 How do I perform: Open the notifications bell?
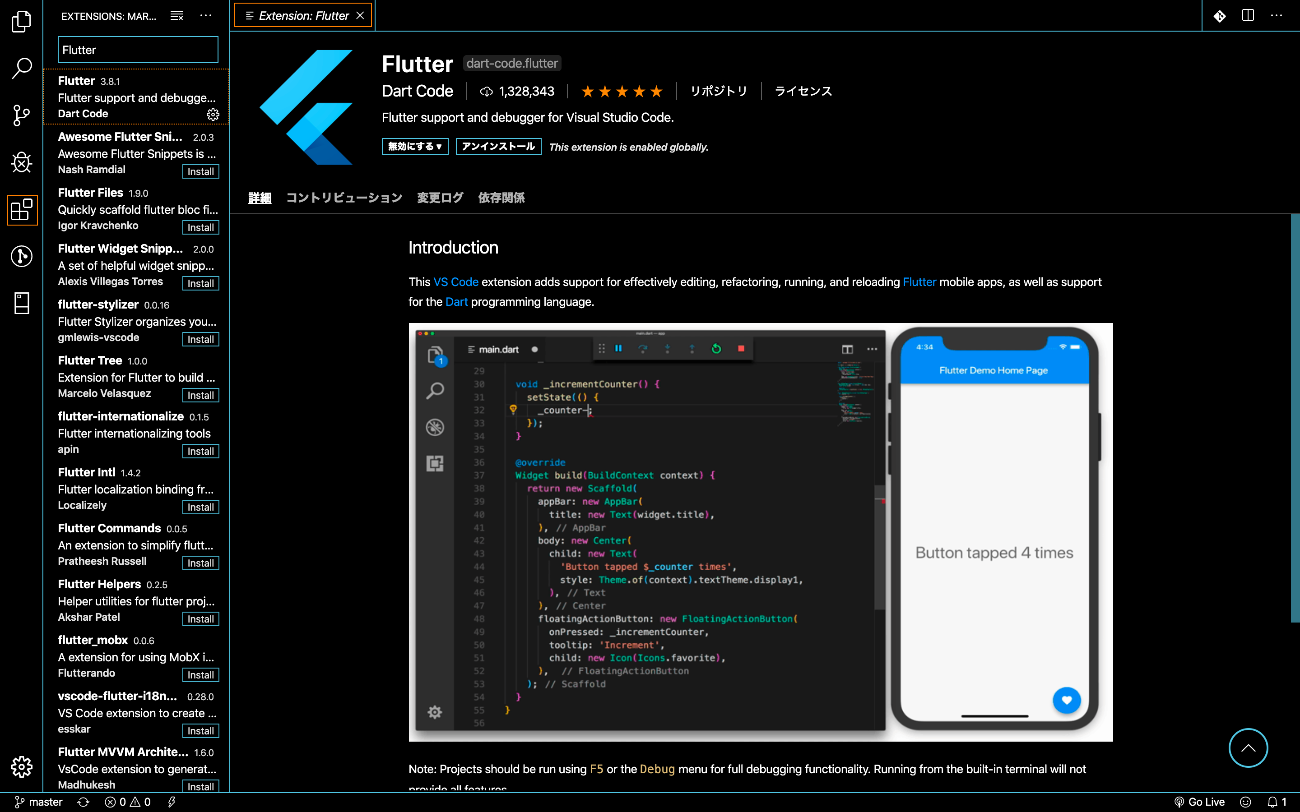tap(1277, 802)
